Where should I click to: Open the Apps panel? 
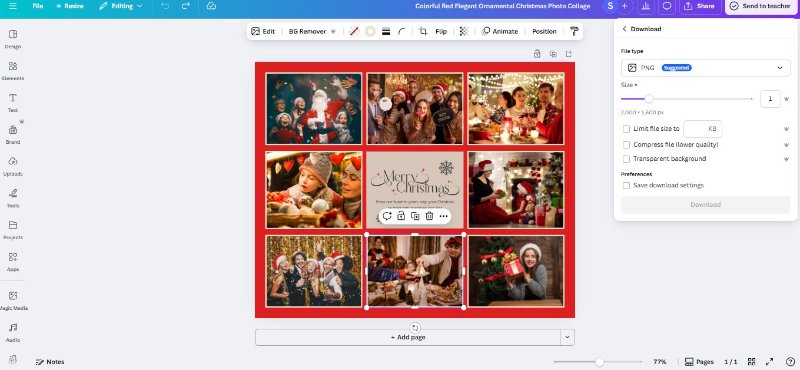coord(13,261)
